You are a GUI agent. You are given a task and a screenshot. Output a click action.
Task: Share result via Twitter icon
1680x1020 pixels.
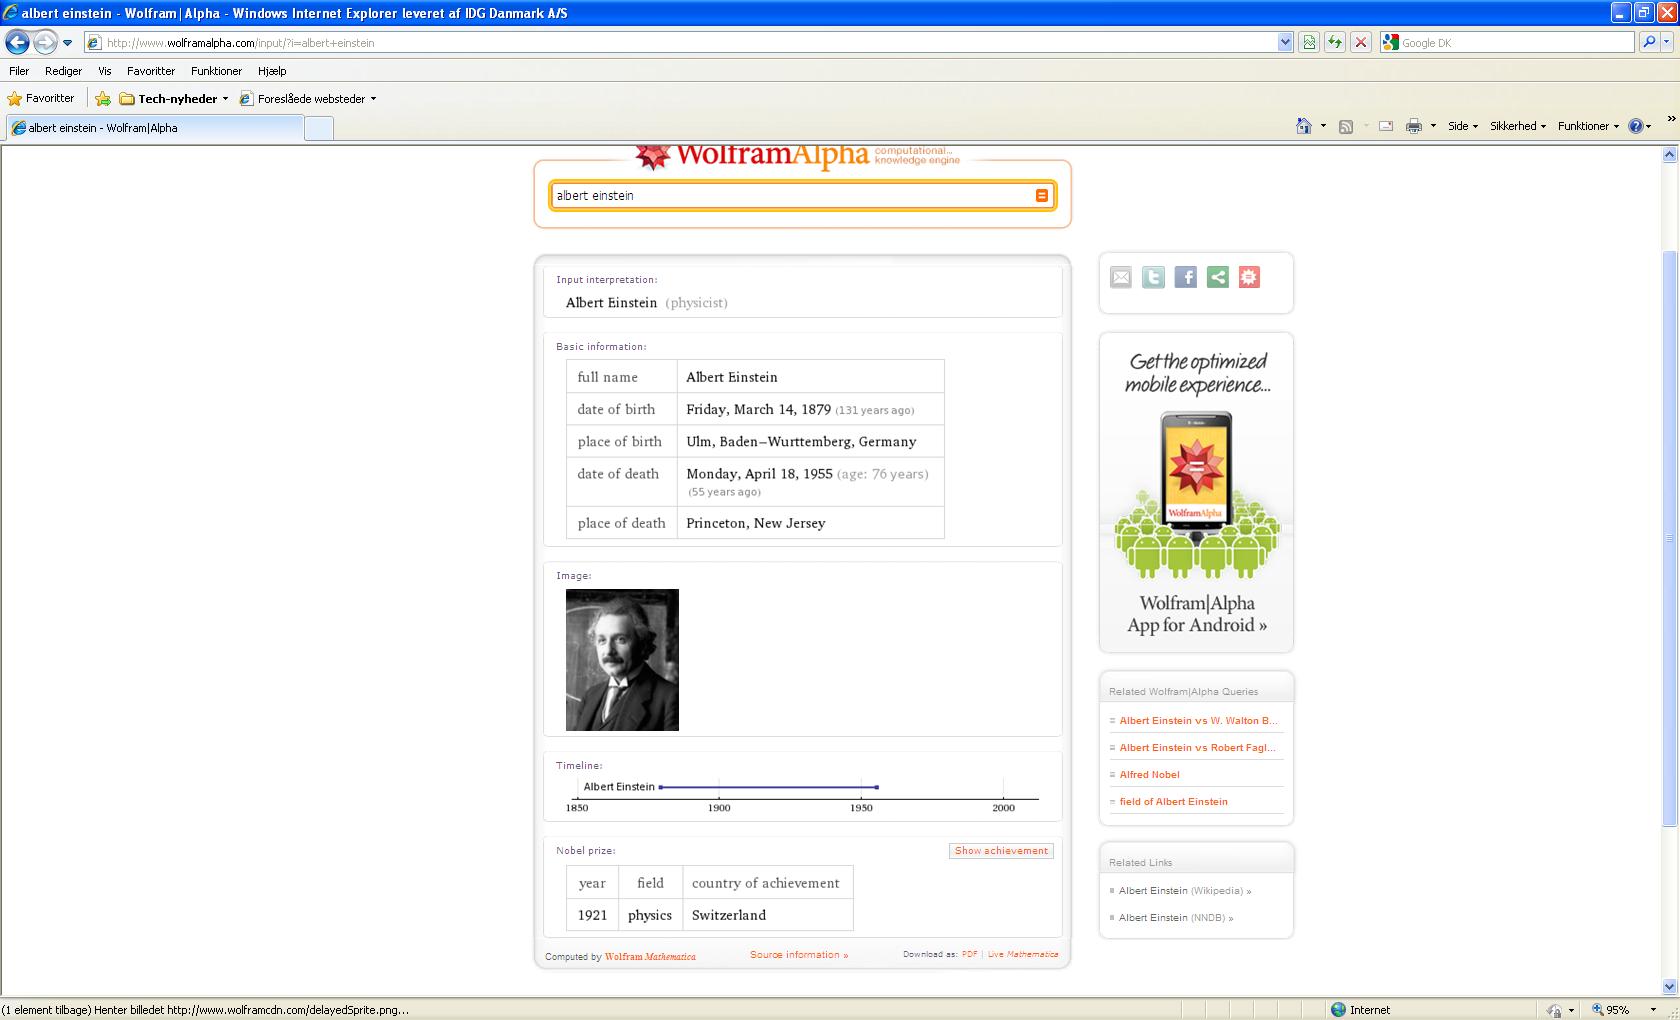(x=1153, y=278)
